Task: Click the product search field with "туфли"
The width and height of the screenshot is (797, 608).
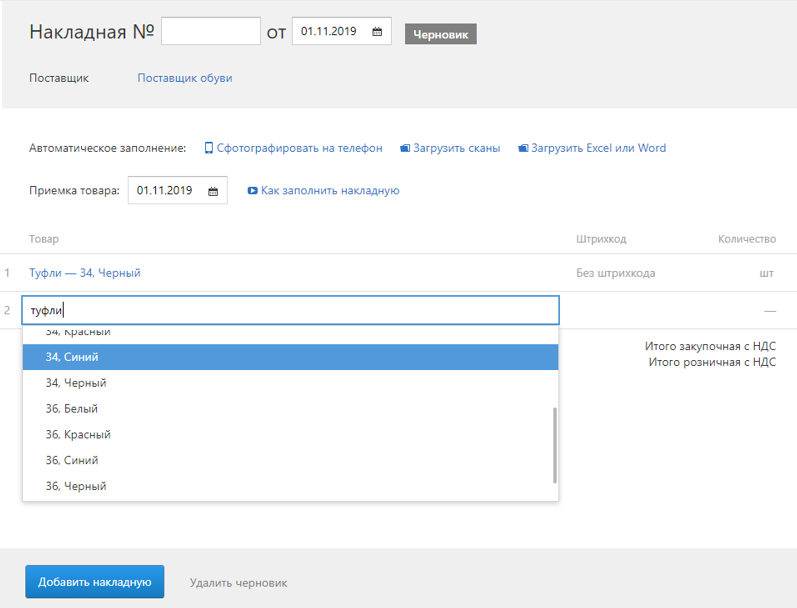Action: [290, 310]
